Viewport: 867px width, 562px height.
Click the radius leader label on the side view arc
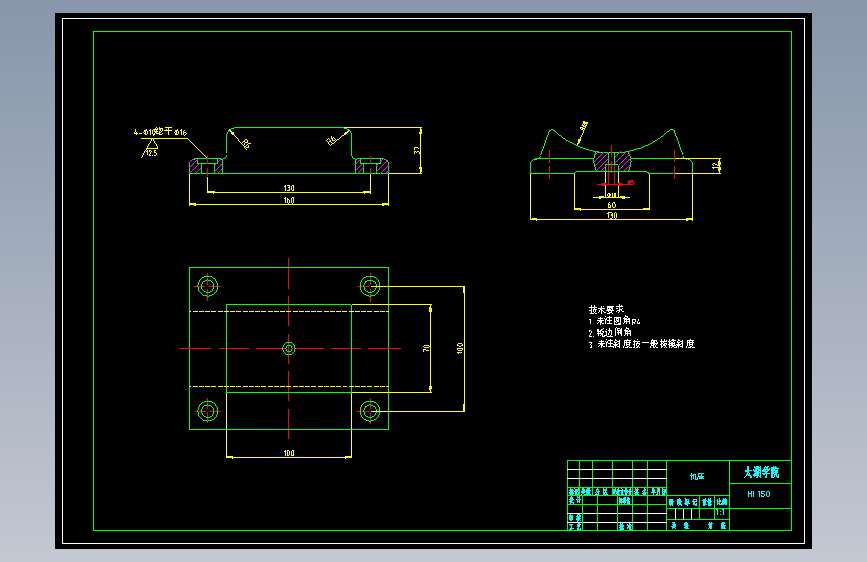tap(583, 127)
